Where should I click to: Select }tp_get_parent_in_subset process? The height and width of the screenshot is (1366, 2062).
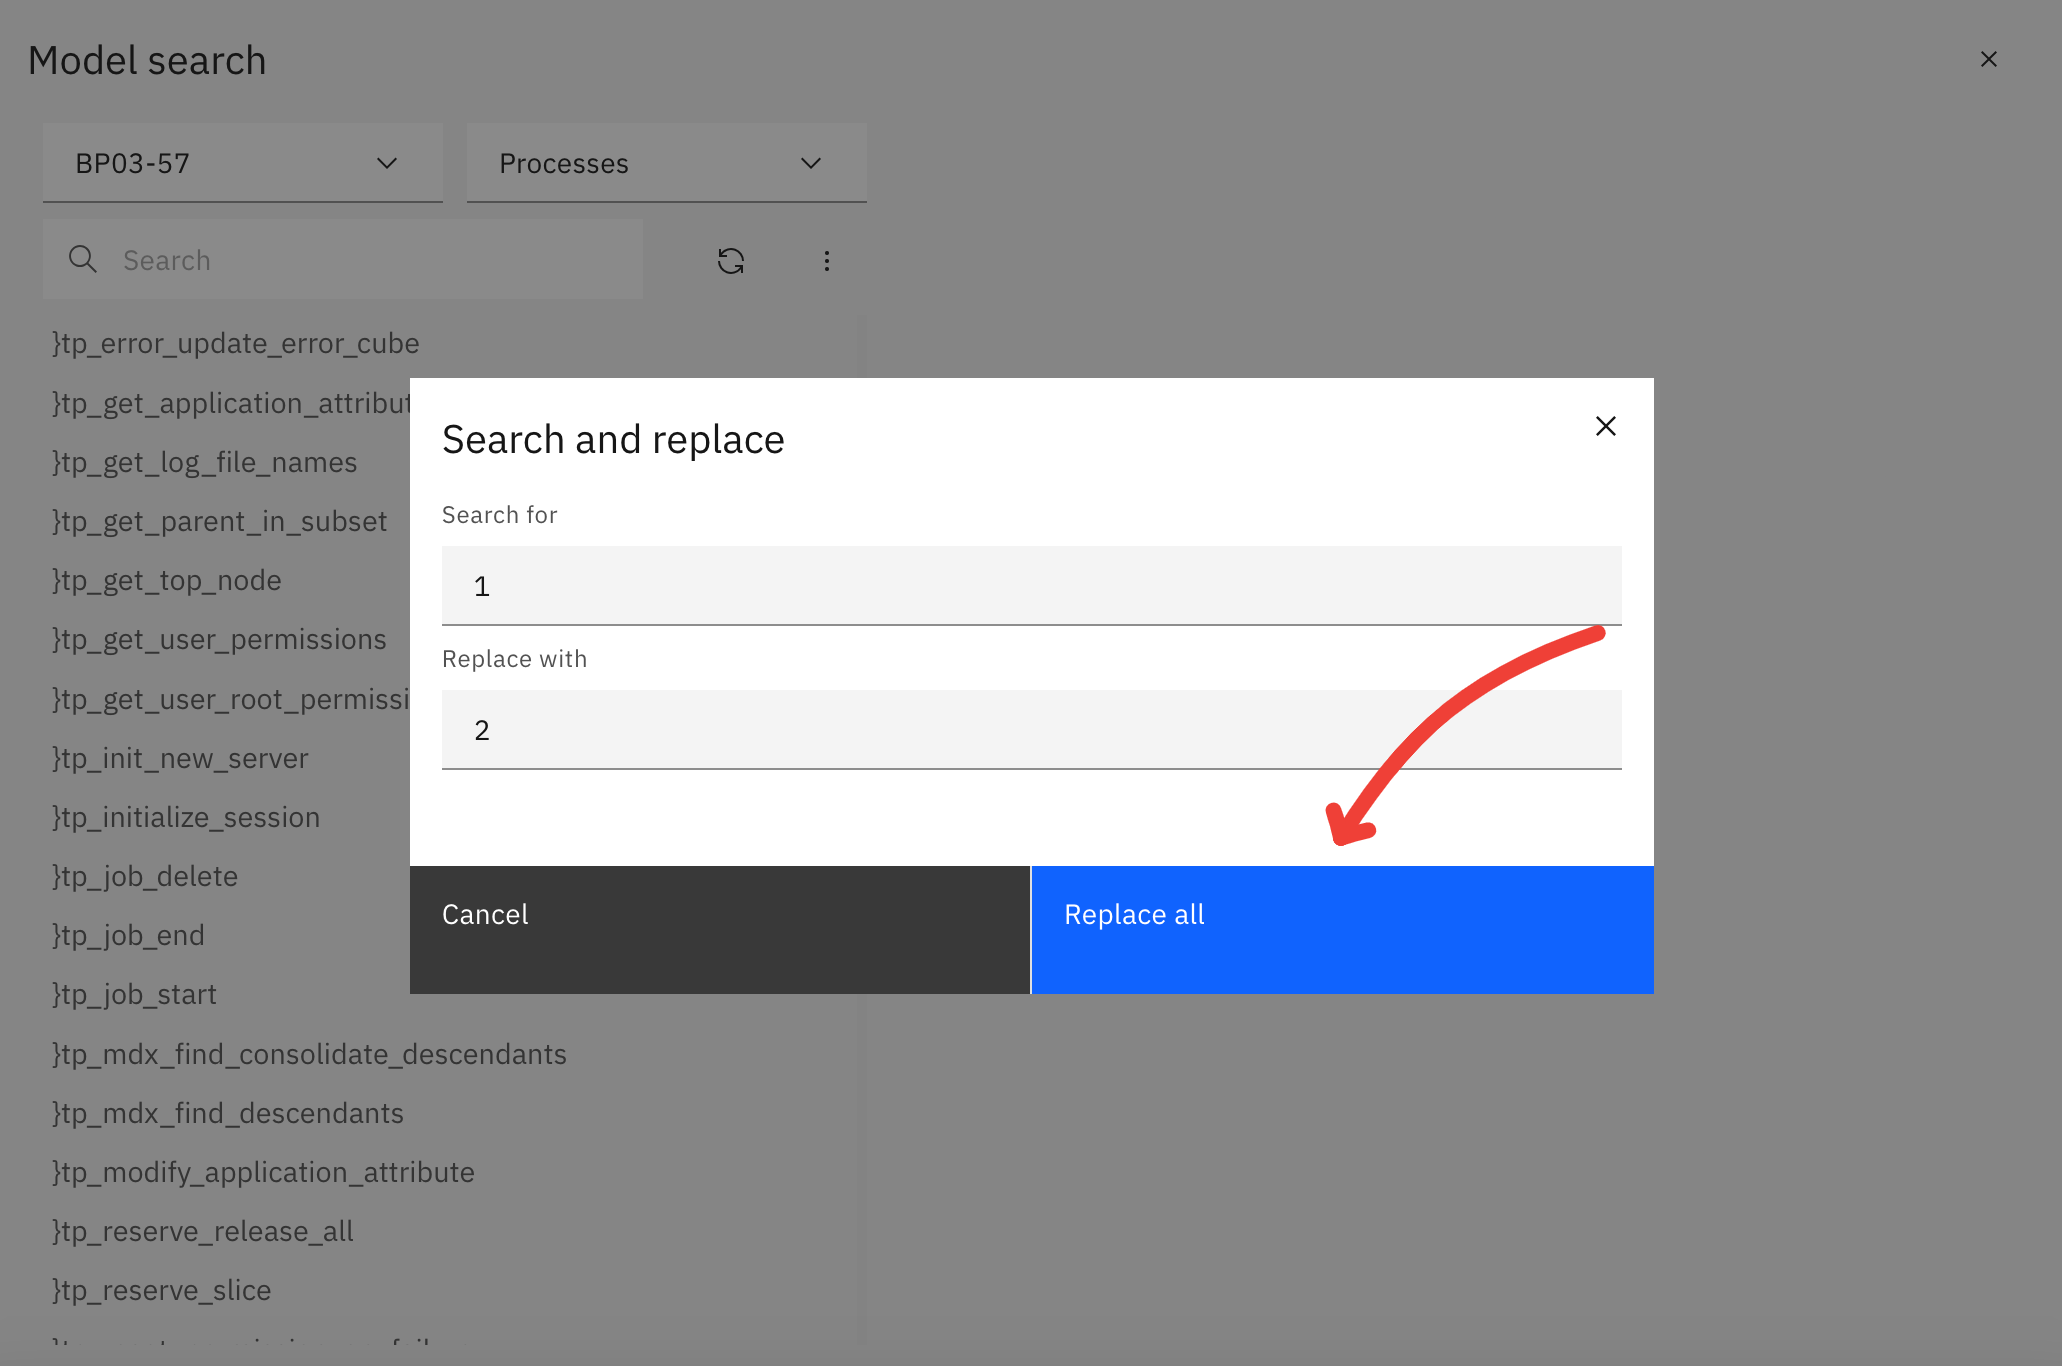pyautogui.click(x=220, y=522)
